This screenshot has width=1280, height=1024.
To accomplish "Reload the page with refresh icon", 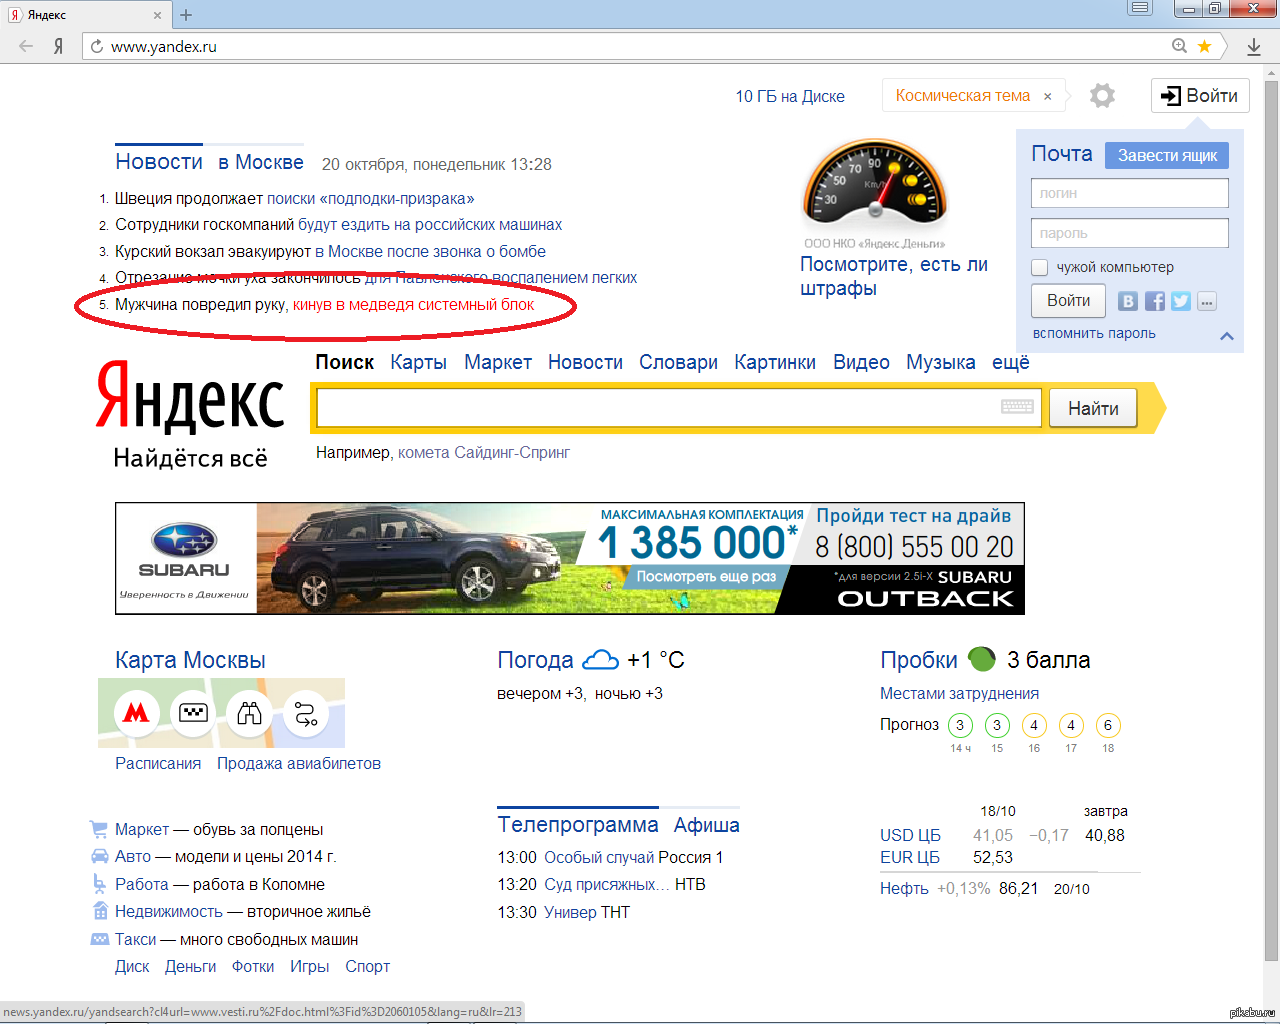I will (x=96, y=46).
